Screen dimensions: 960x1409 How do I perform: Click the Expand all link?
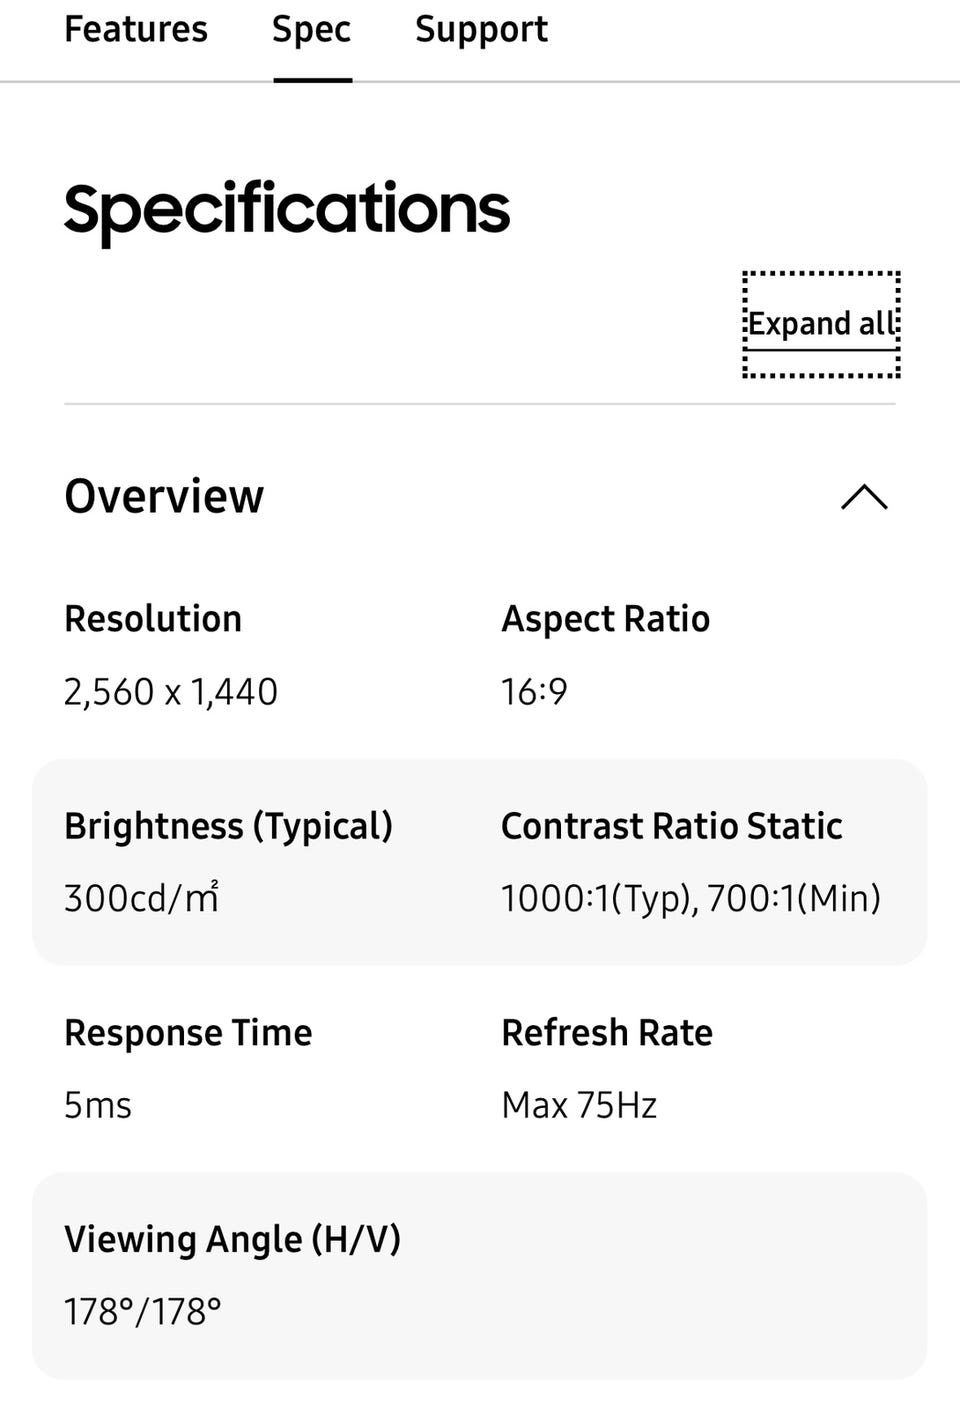pyautogui.click(x=821, y=324)
